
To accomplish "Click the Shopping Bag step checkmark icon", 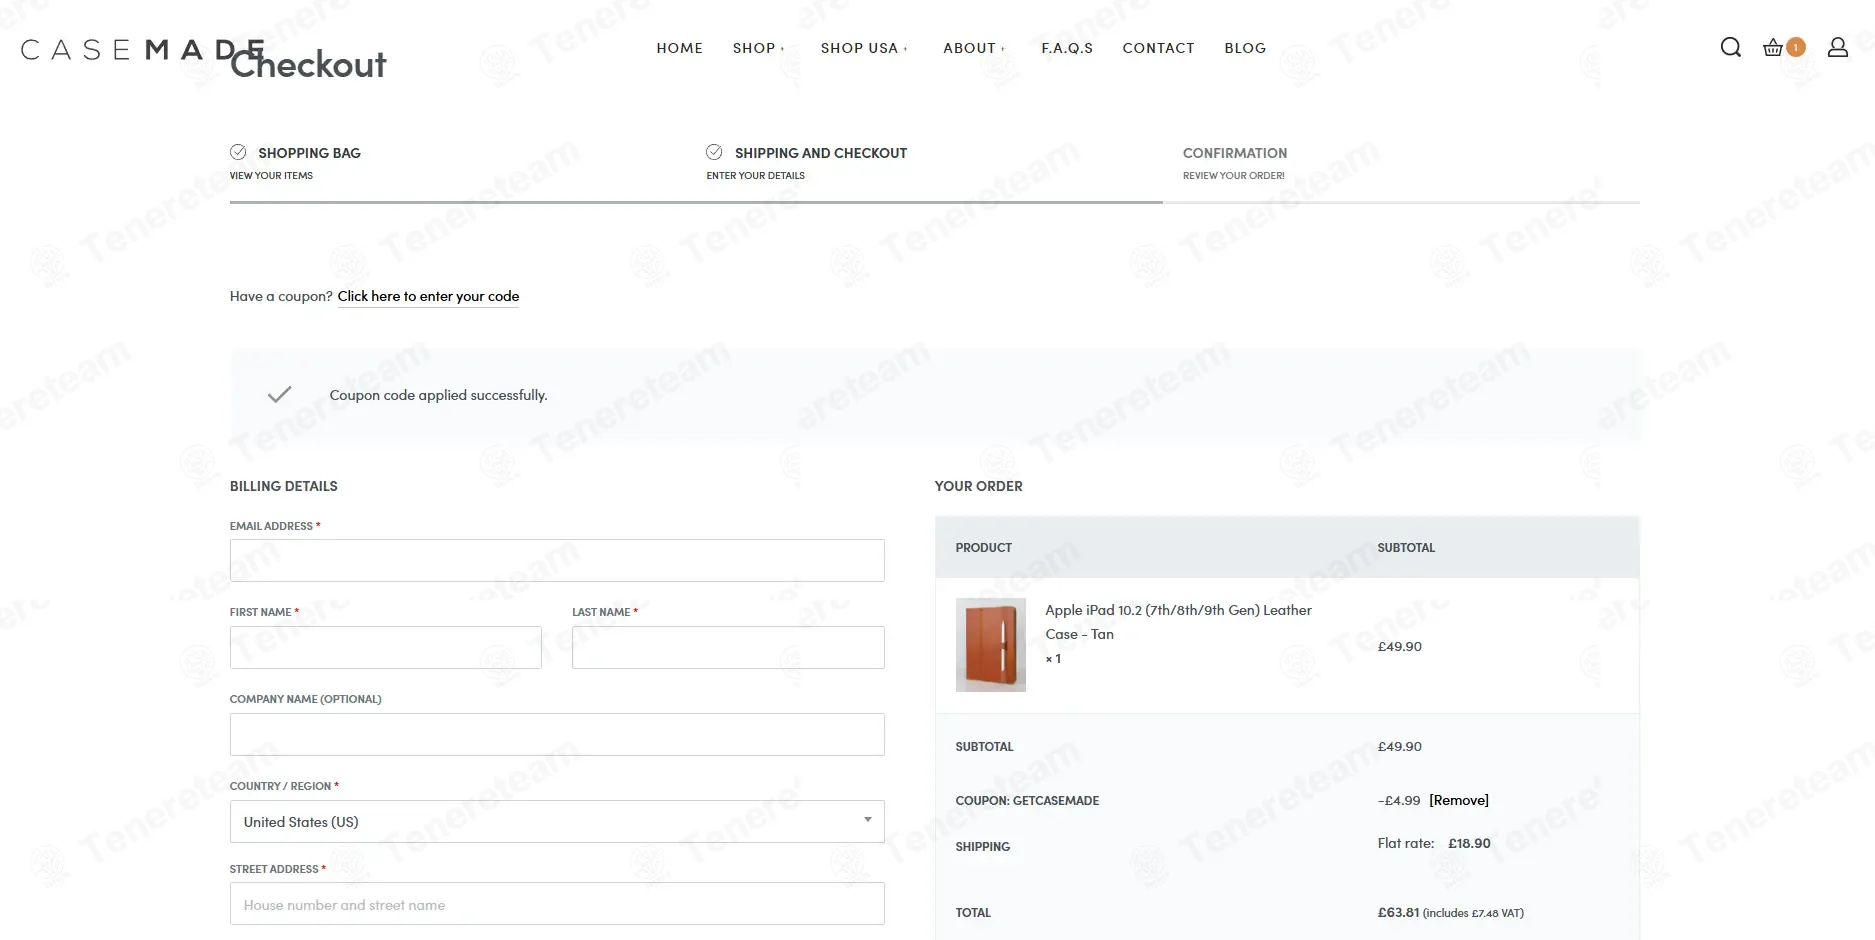I will tap(238, 152).
